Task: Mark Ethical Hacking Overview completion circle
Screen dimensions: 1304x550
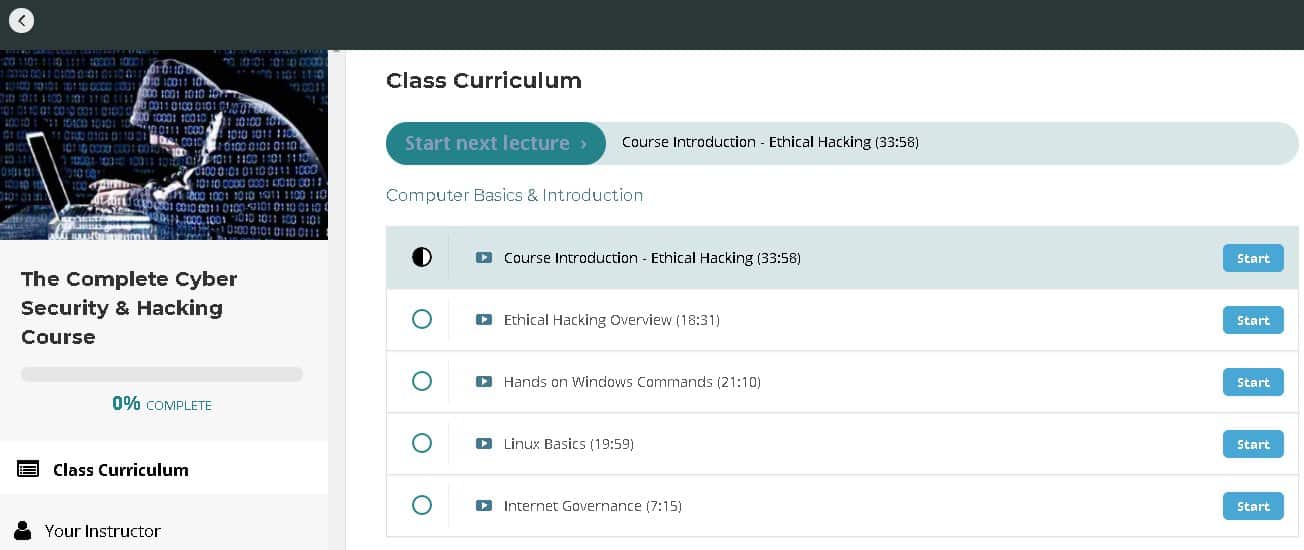Action: click(422, 320)
